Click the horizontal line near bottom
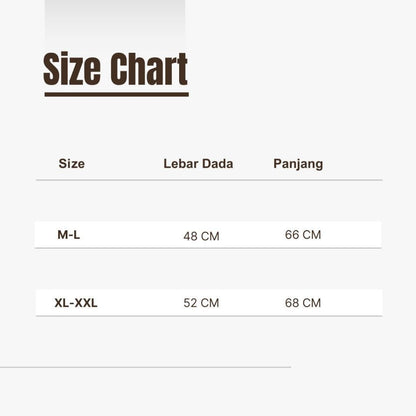Screen dimensions: 416x416 coord(145,367)
